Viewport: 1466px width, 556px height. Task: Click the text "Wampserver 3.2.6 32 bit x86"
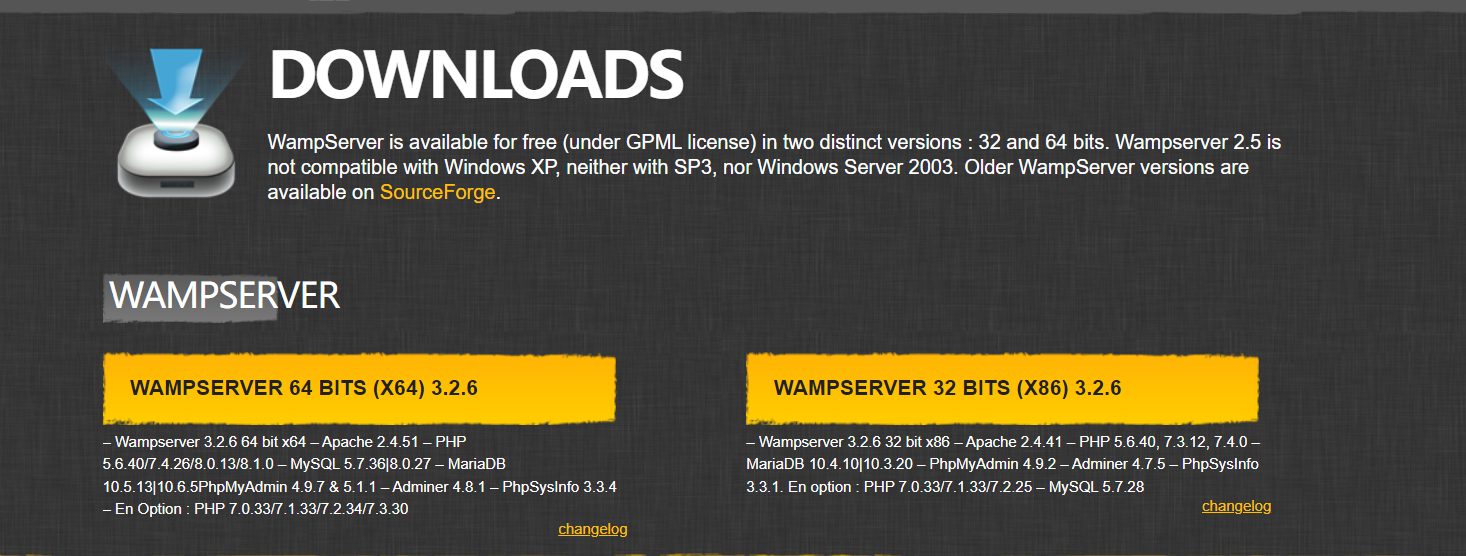click(856, 442)
